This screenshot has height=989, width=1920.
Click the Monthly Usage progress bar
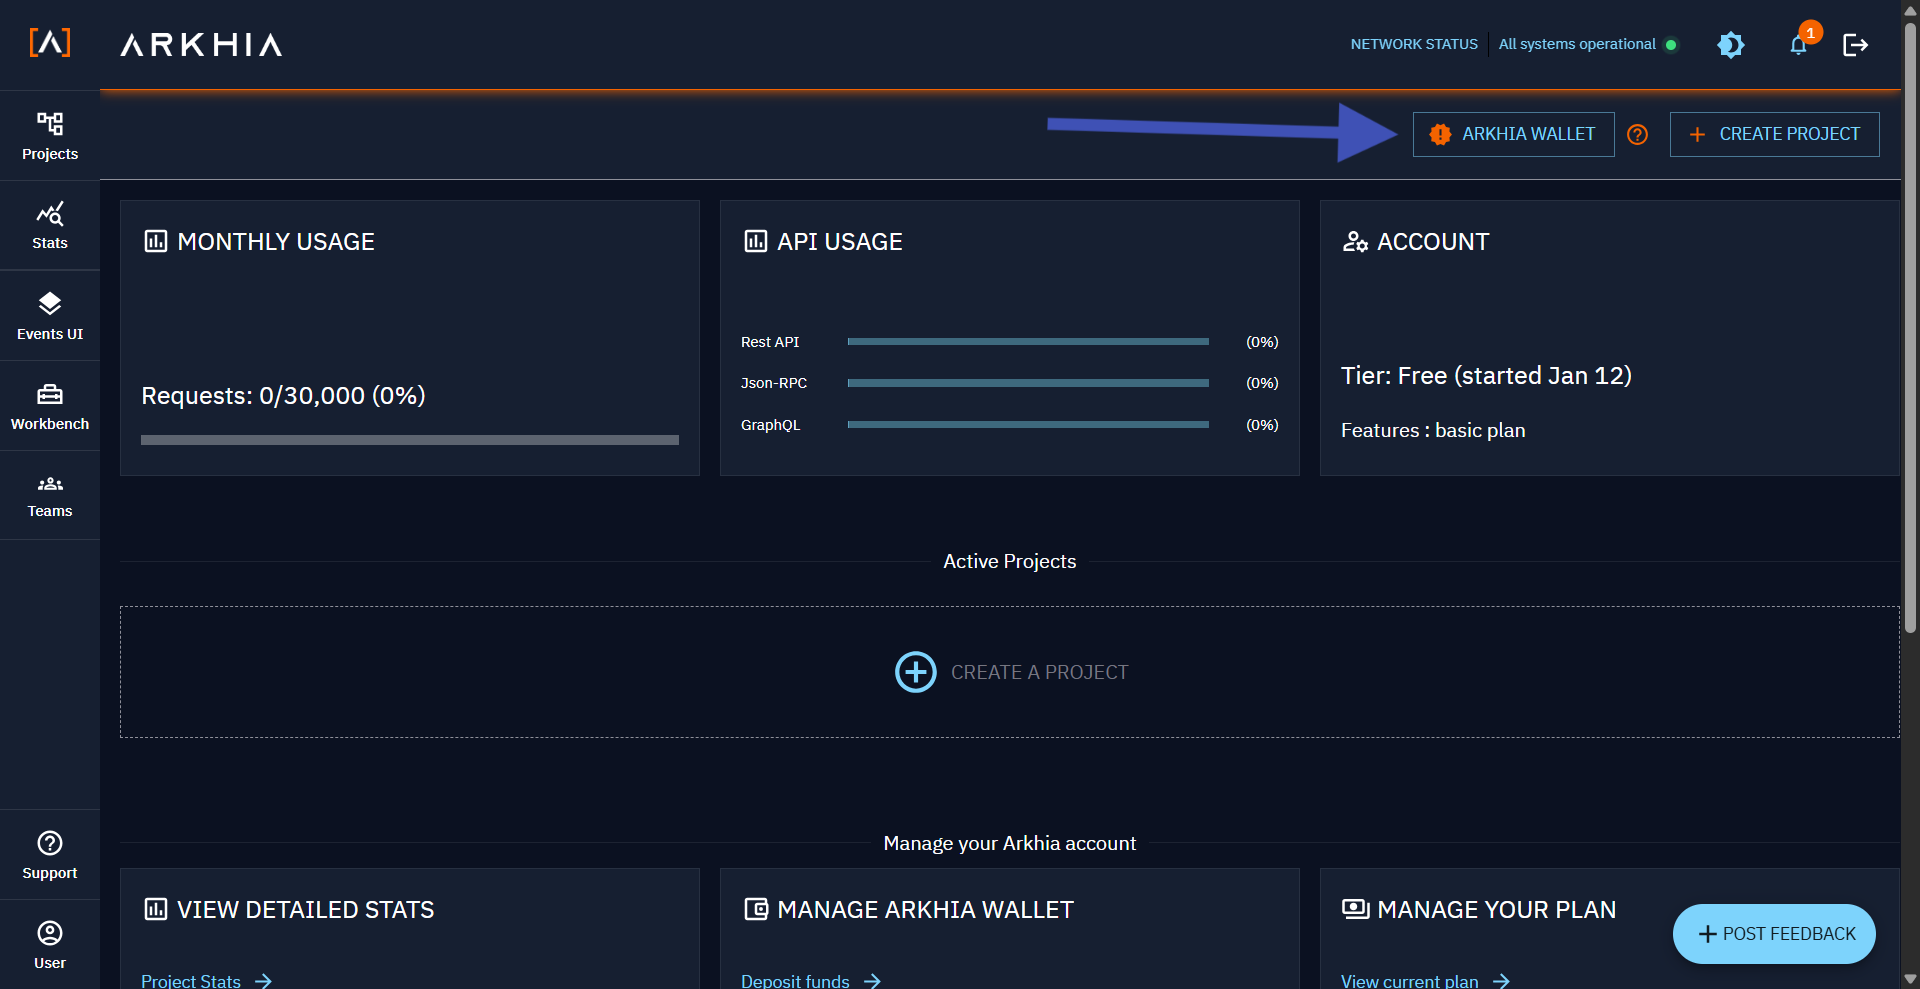tap(409, 439)
